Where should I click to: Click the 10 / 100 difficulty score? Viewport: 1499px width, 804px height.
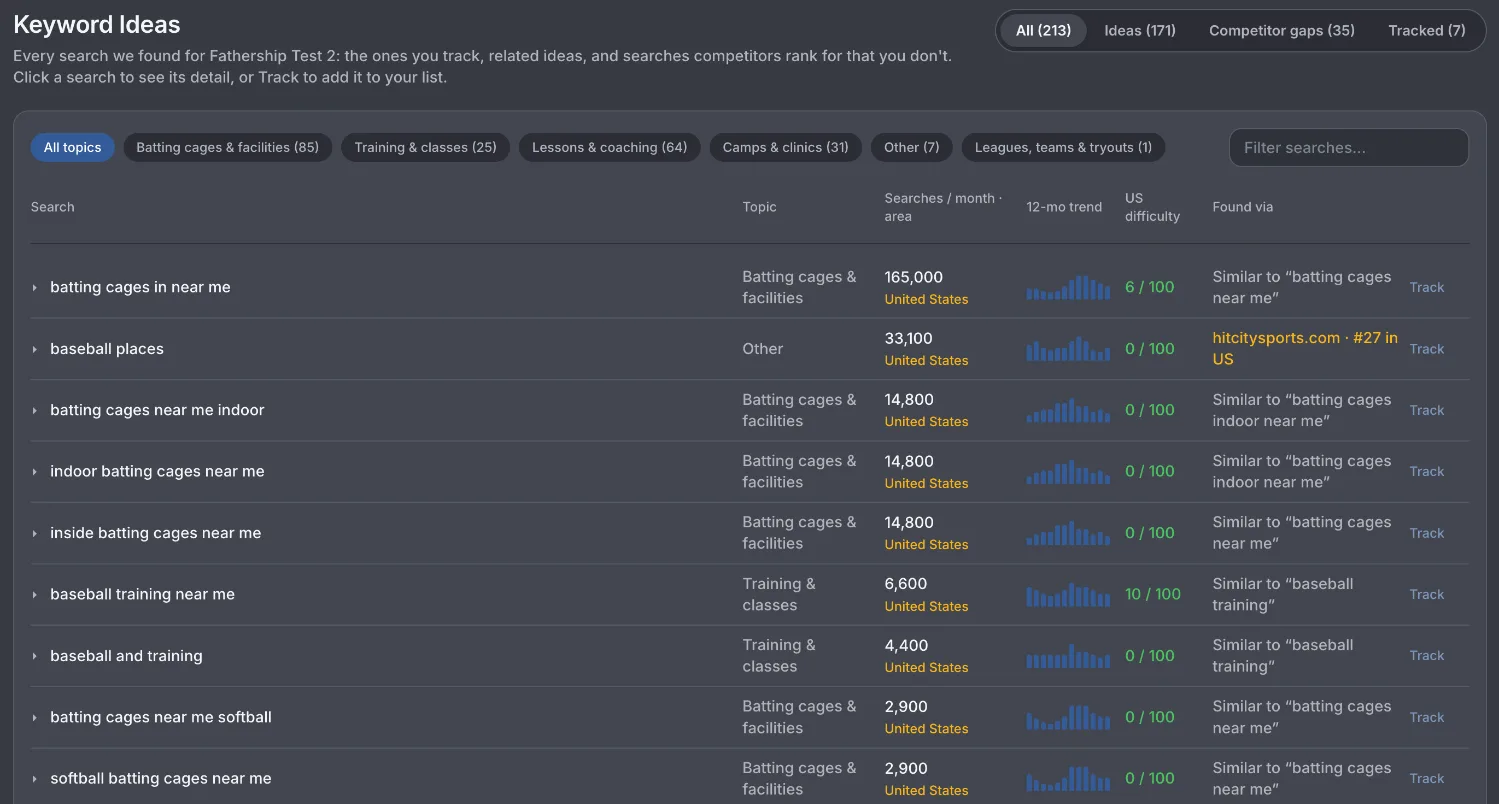click(x=1153, y=594)
